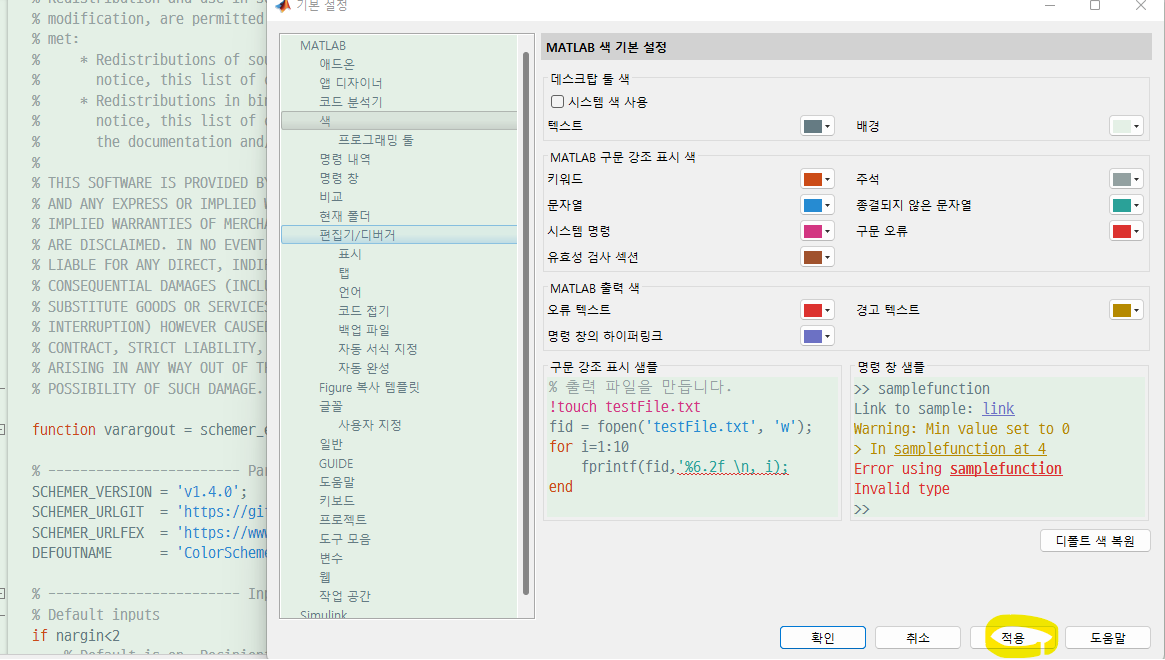
Task: Open the 배경 color dropdown
Action: point(1126,126)
